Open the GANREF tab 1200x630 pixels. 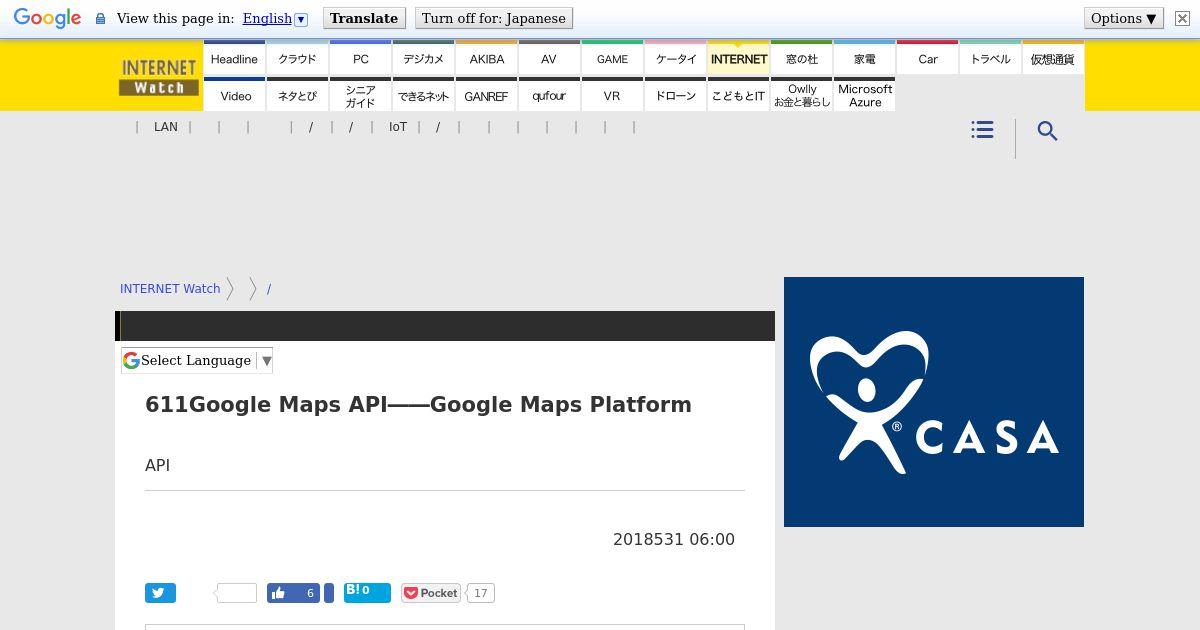(486, 95)
